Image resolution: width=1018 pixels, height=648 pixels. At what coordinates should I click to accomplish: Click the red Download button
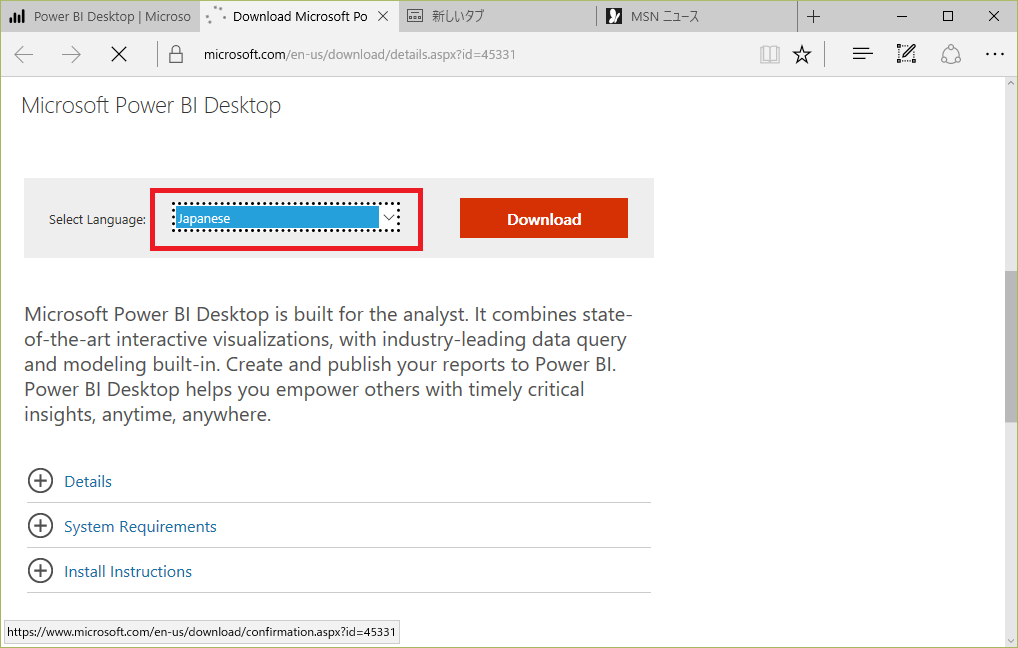[544, 218]
